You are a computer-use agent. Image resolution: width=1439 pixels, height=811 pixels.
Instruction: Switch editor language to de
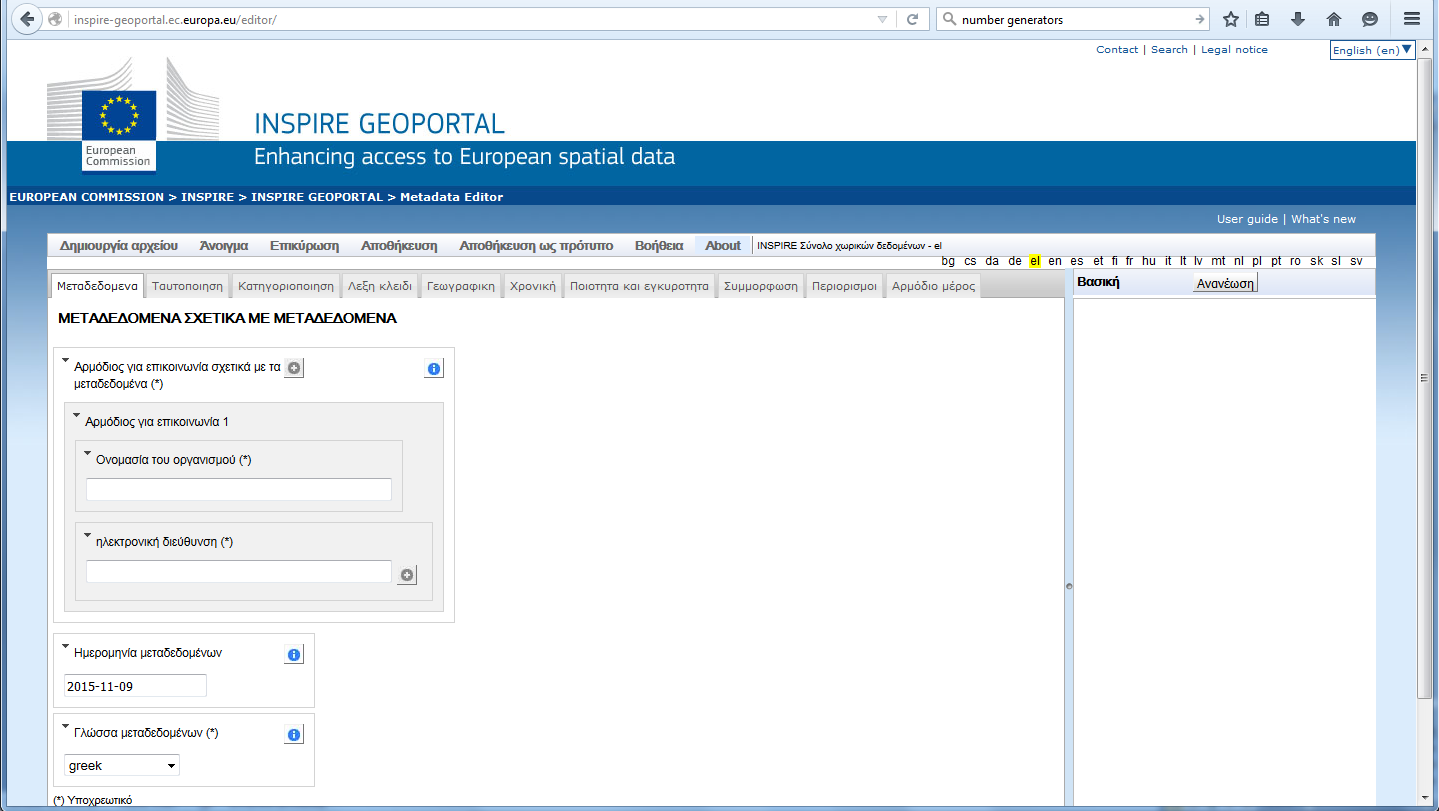click(x=1015, y=261)
